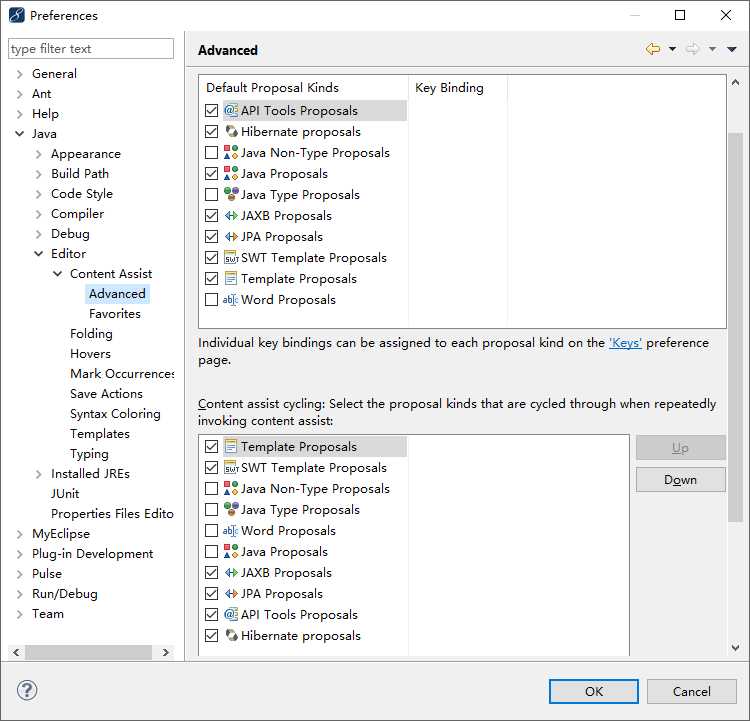Click JPA Proposals icon in cycling list
The height and width of the screenshot is (721, 750).
click(231, 594)
